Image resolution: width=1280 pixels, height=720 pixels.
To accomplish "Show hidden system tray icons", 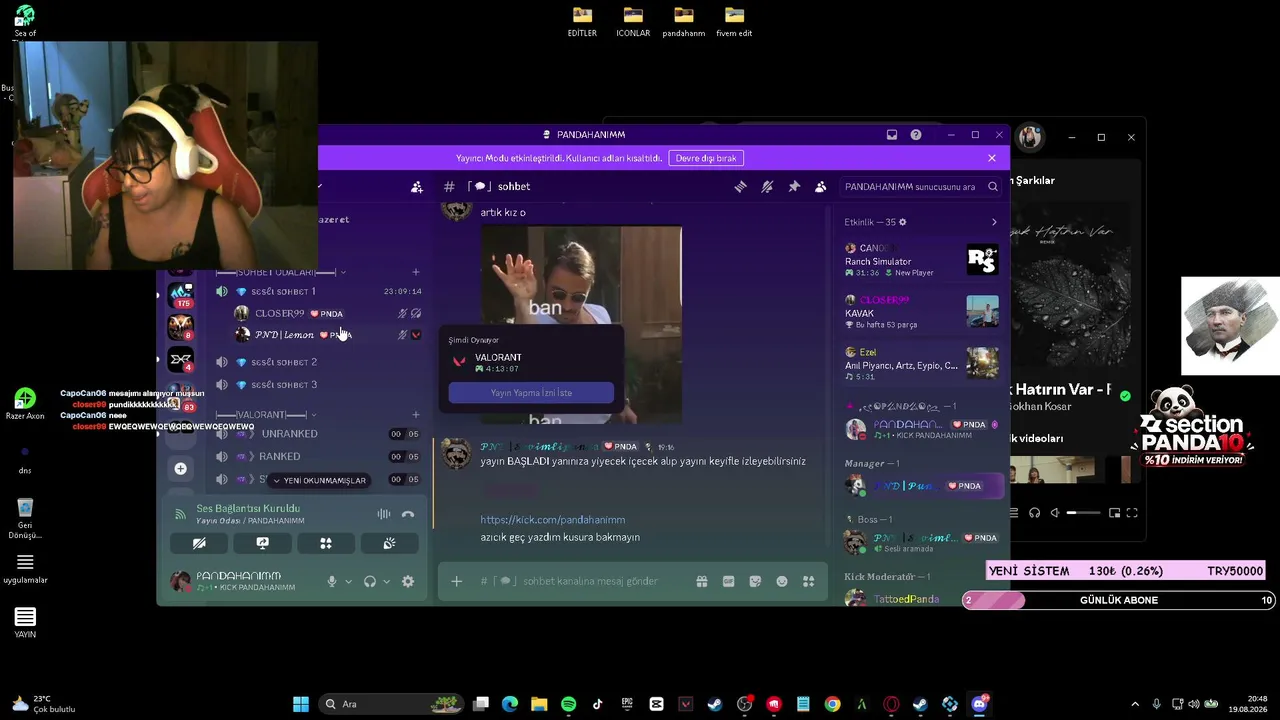I will [x=1134, y=704].
